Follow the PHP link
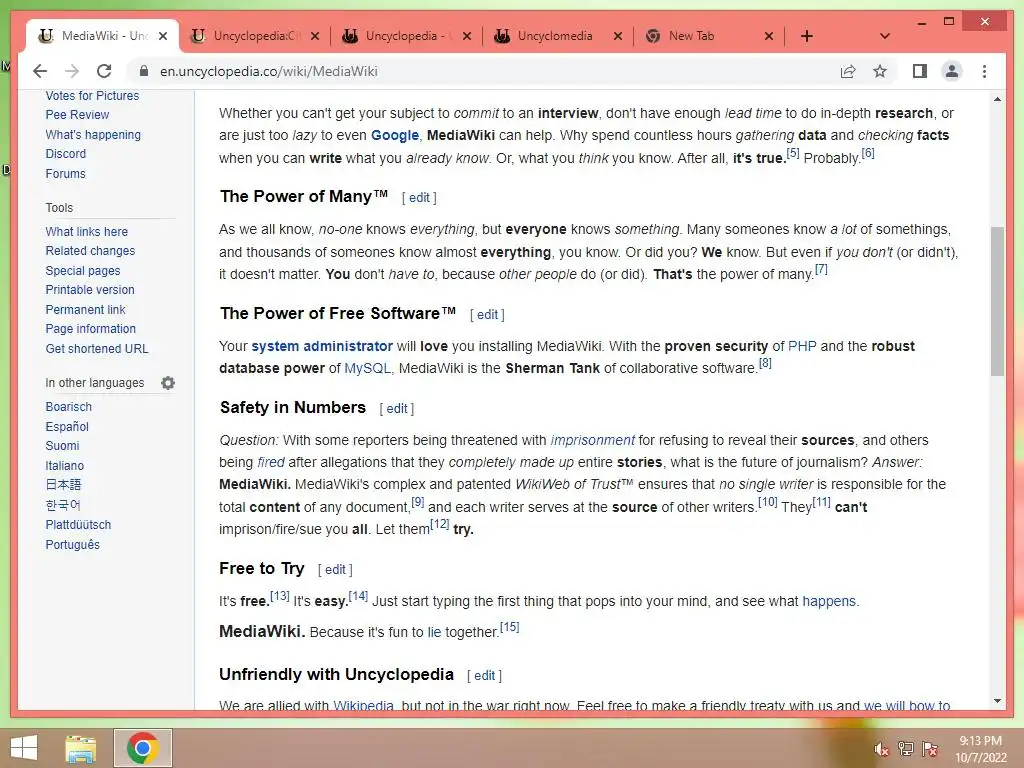1024x768 pixels. click(x=802, y=346)
